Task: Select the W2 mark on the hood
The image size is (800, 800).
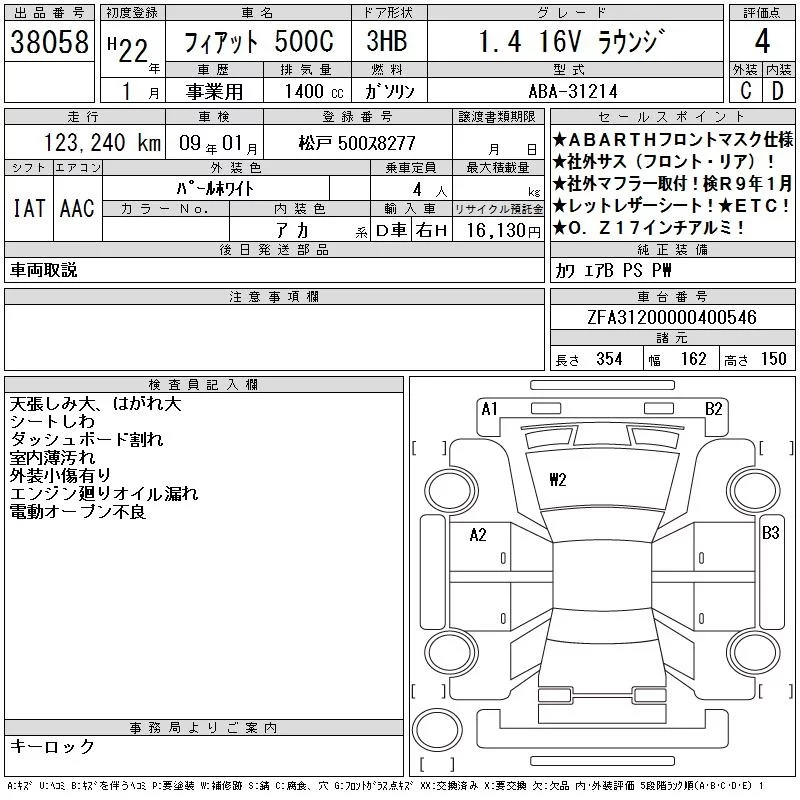Action: (x=558, y=480)
